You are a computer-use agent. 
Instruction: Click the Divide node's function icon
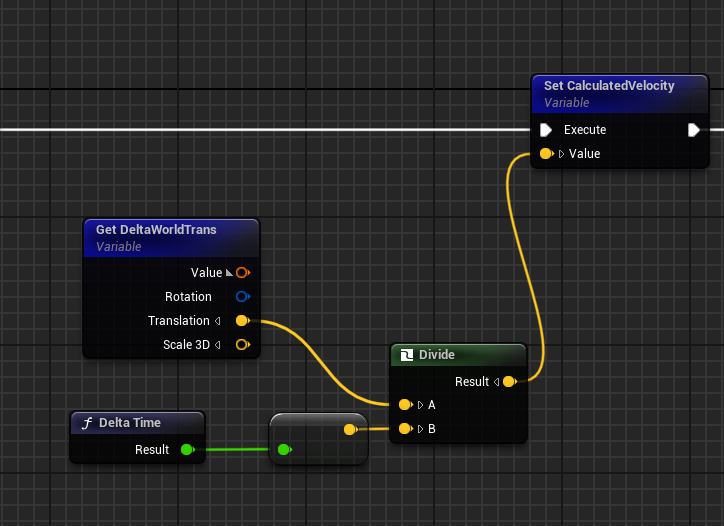tap(407, 355)
